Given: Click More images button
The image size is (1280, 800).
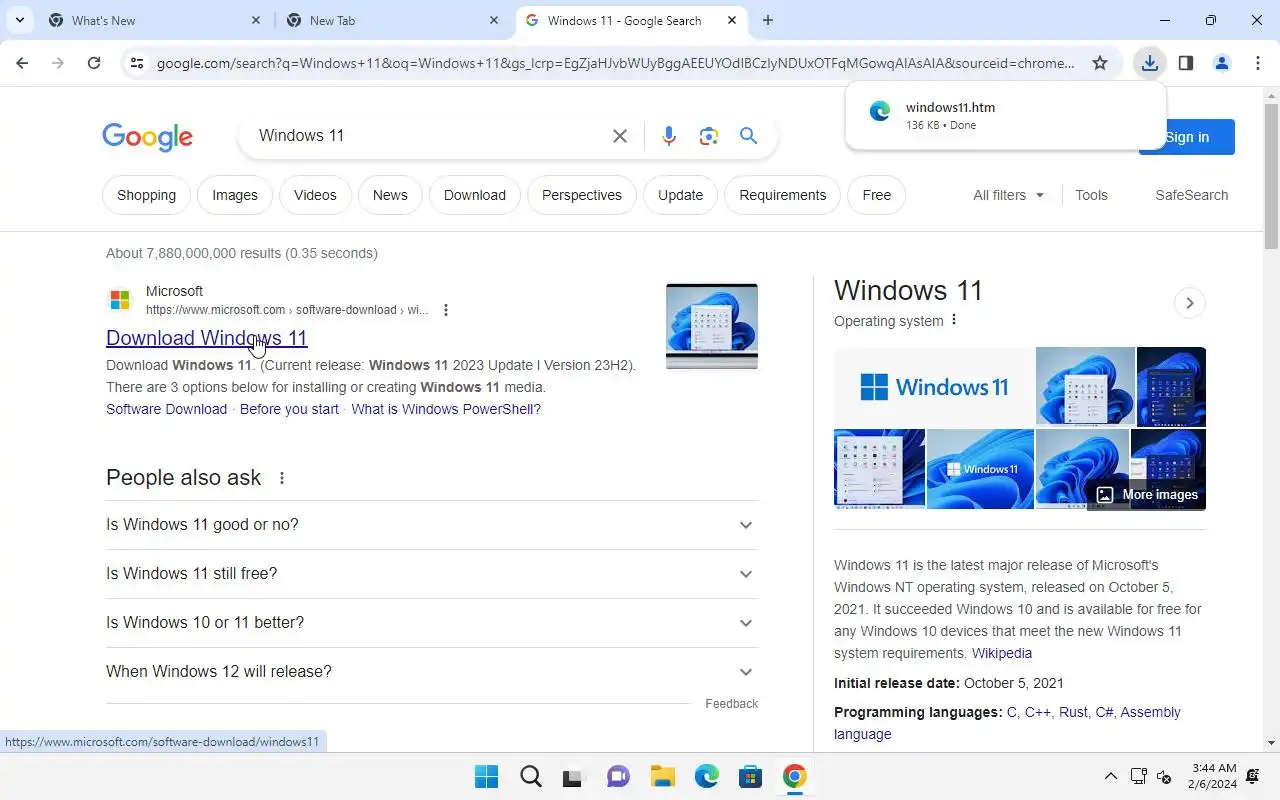Looking at the screenshot, I should point(1147,494).
